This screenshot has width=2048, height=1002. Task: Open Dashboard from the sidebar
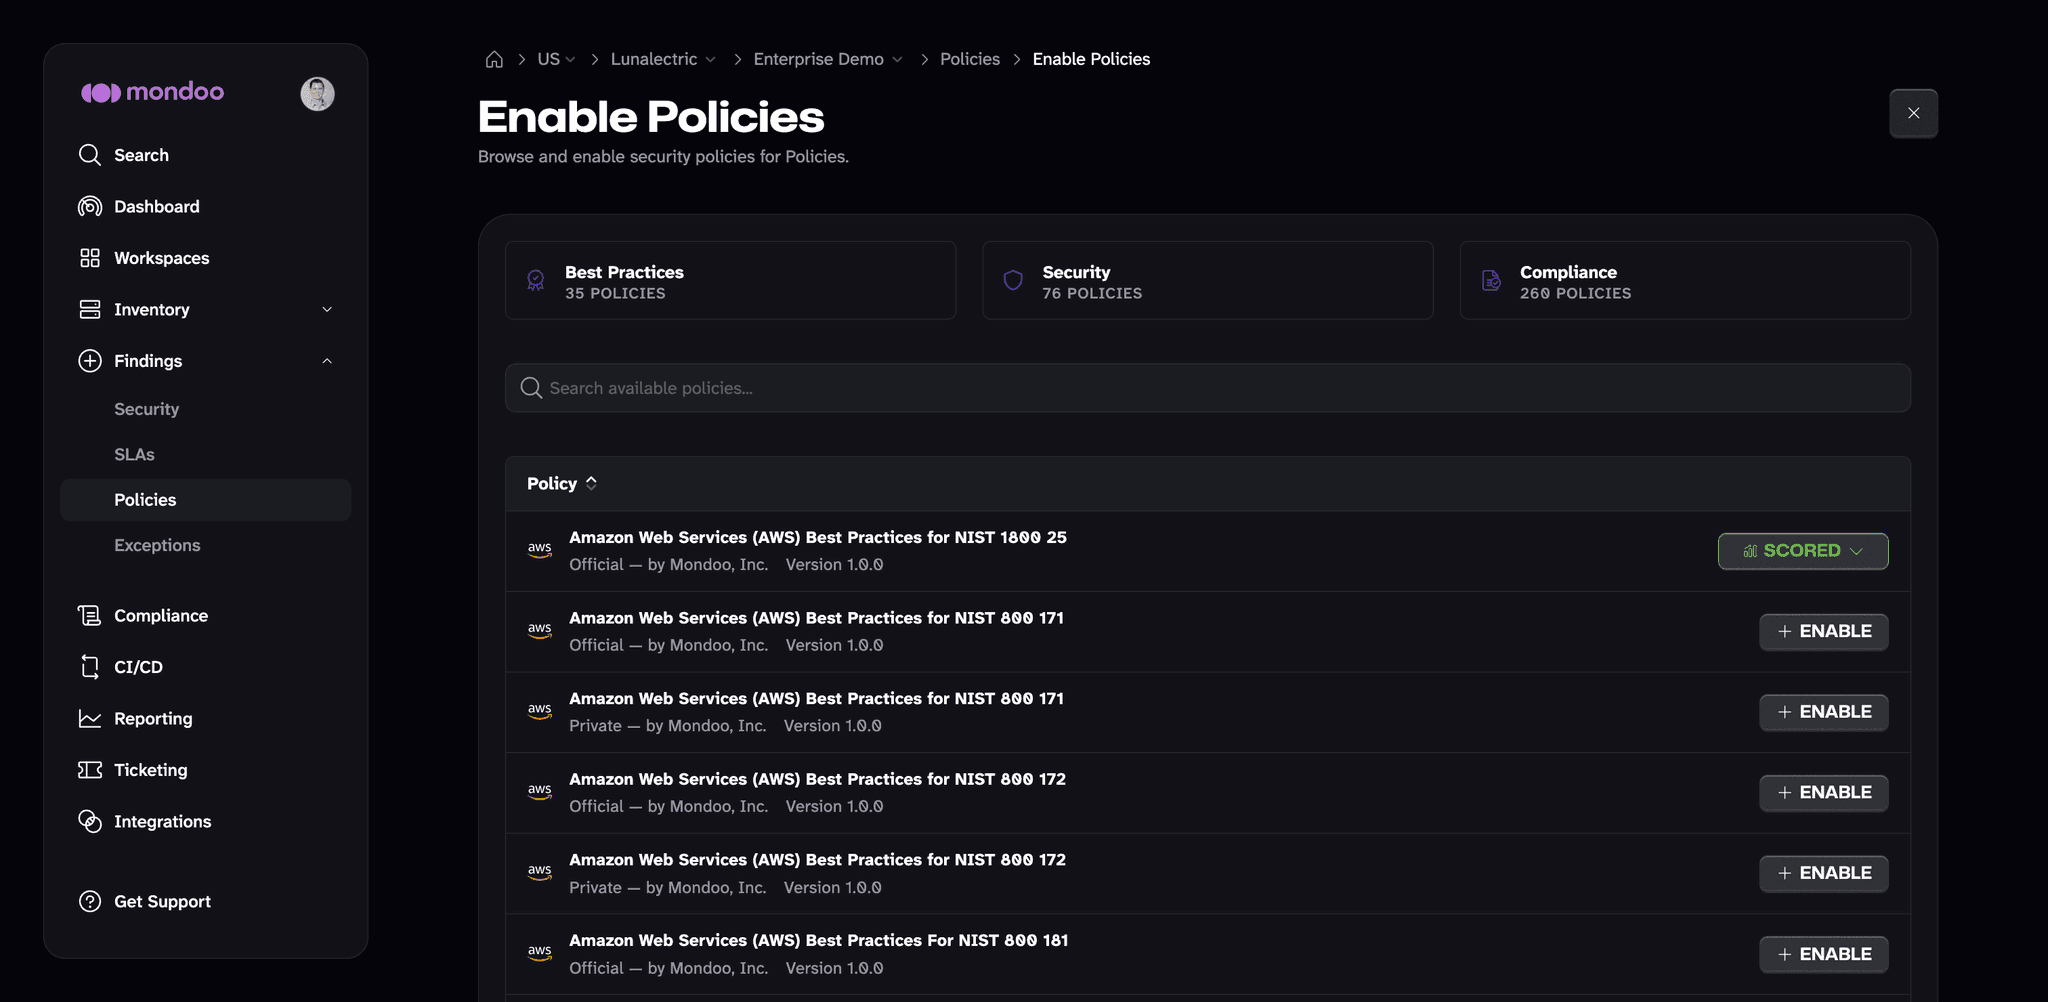157,206
